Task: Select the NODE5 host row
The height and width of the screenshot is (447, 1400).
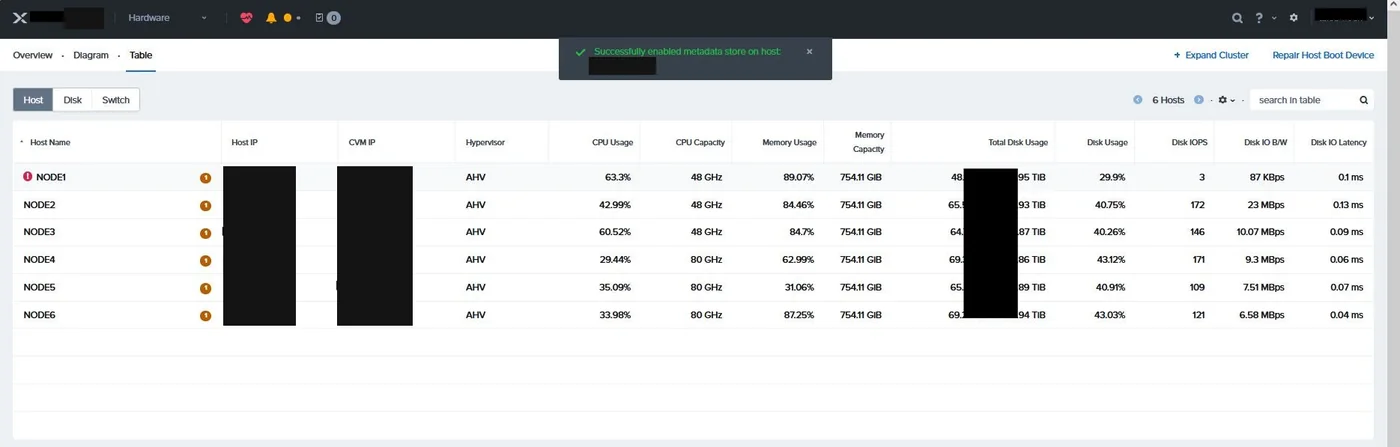Action: point(693,287)
